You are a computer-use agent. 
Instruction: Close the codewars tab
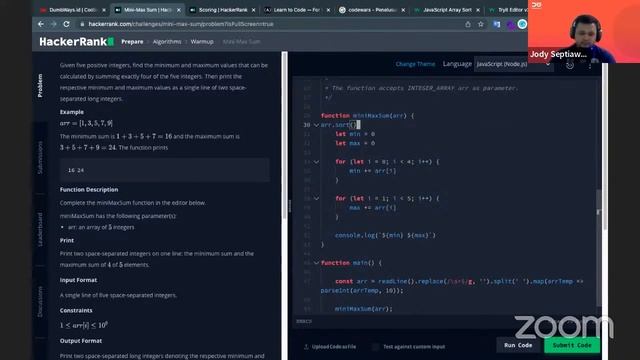(403, 10)
